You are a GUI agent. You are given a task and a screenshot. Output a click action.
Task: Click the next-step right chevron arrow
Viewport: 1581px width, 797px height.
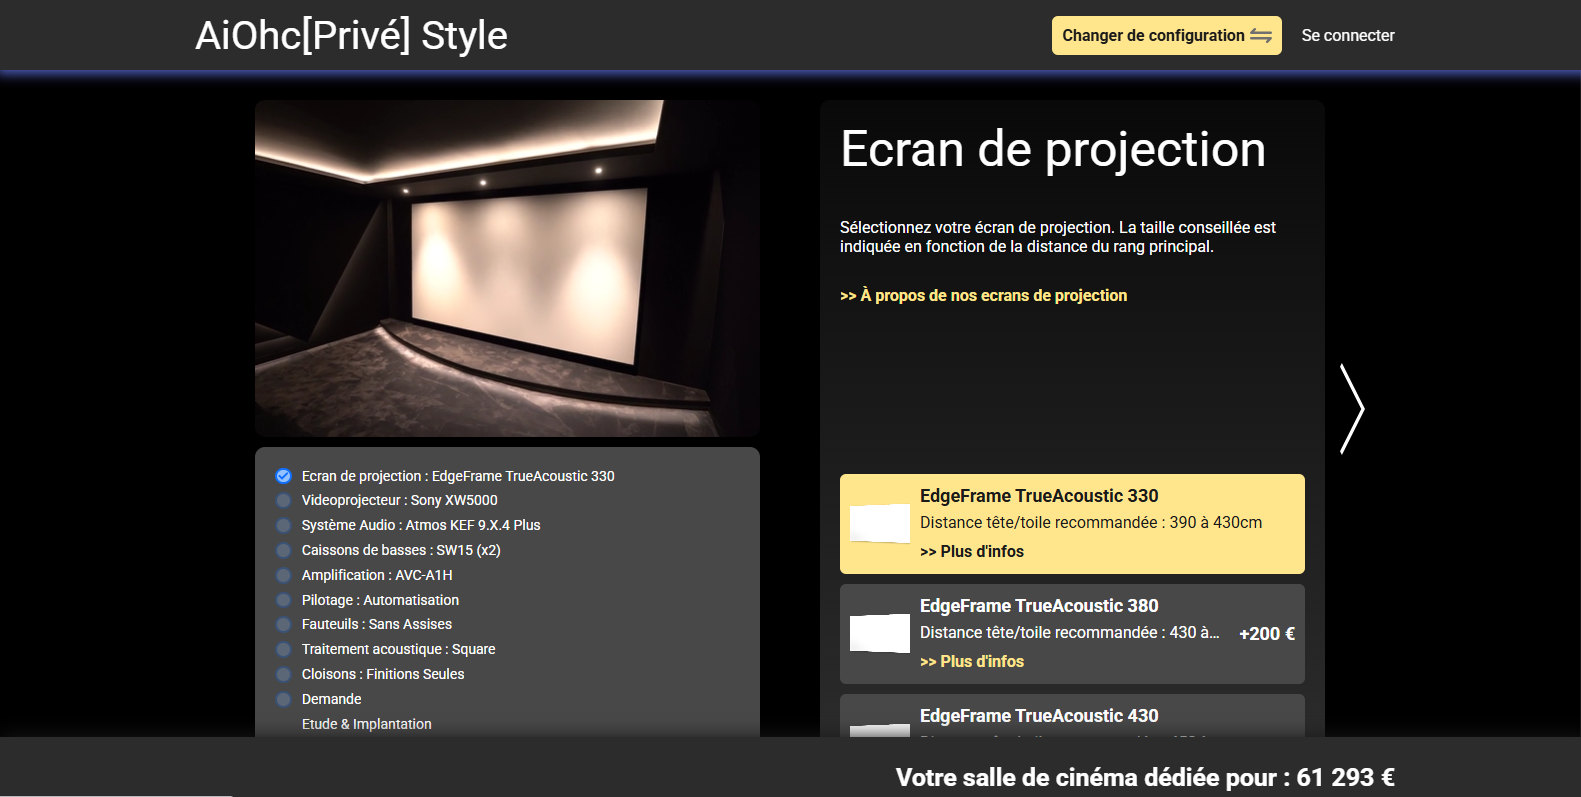click(1352, 409)
